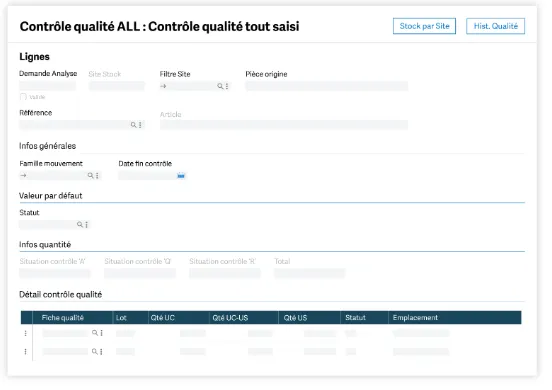Click the Infos quantité section heading

[x=45, y=245]
